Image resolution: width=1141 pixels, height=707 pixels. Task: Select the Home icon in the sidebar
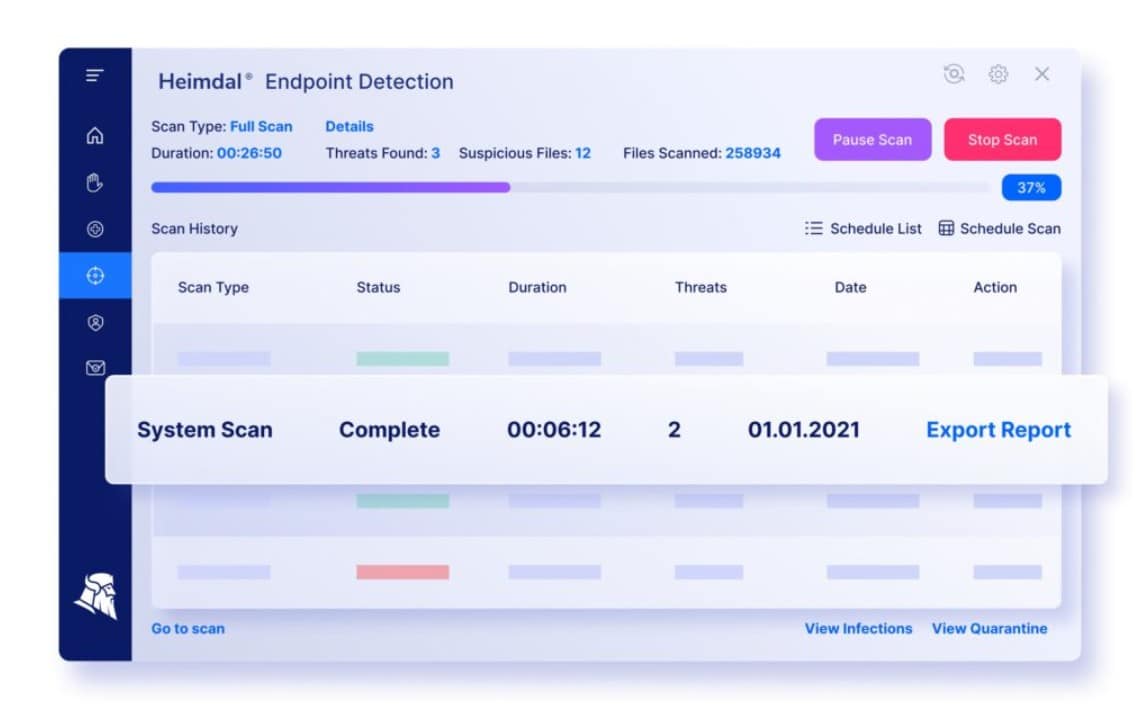click(94, 136)
